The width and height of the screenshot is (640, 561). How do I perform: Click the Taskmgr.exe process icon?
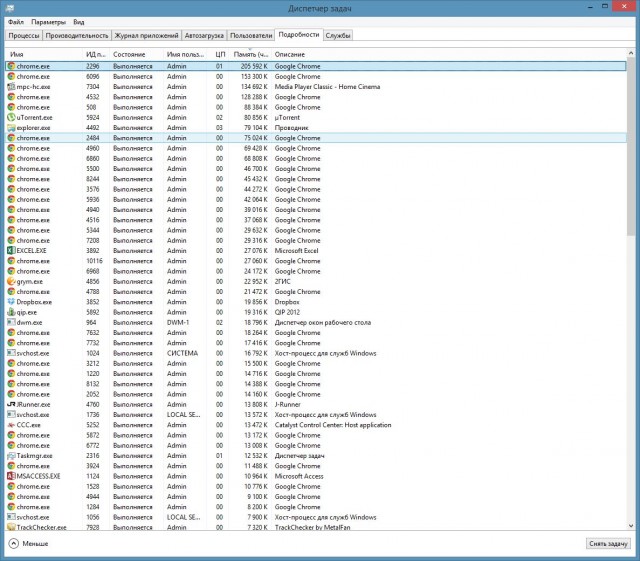click(x=11, y=456)
